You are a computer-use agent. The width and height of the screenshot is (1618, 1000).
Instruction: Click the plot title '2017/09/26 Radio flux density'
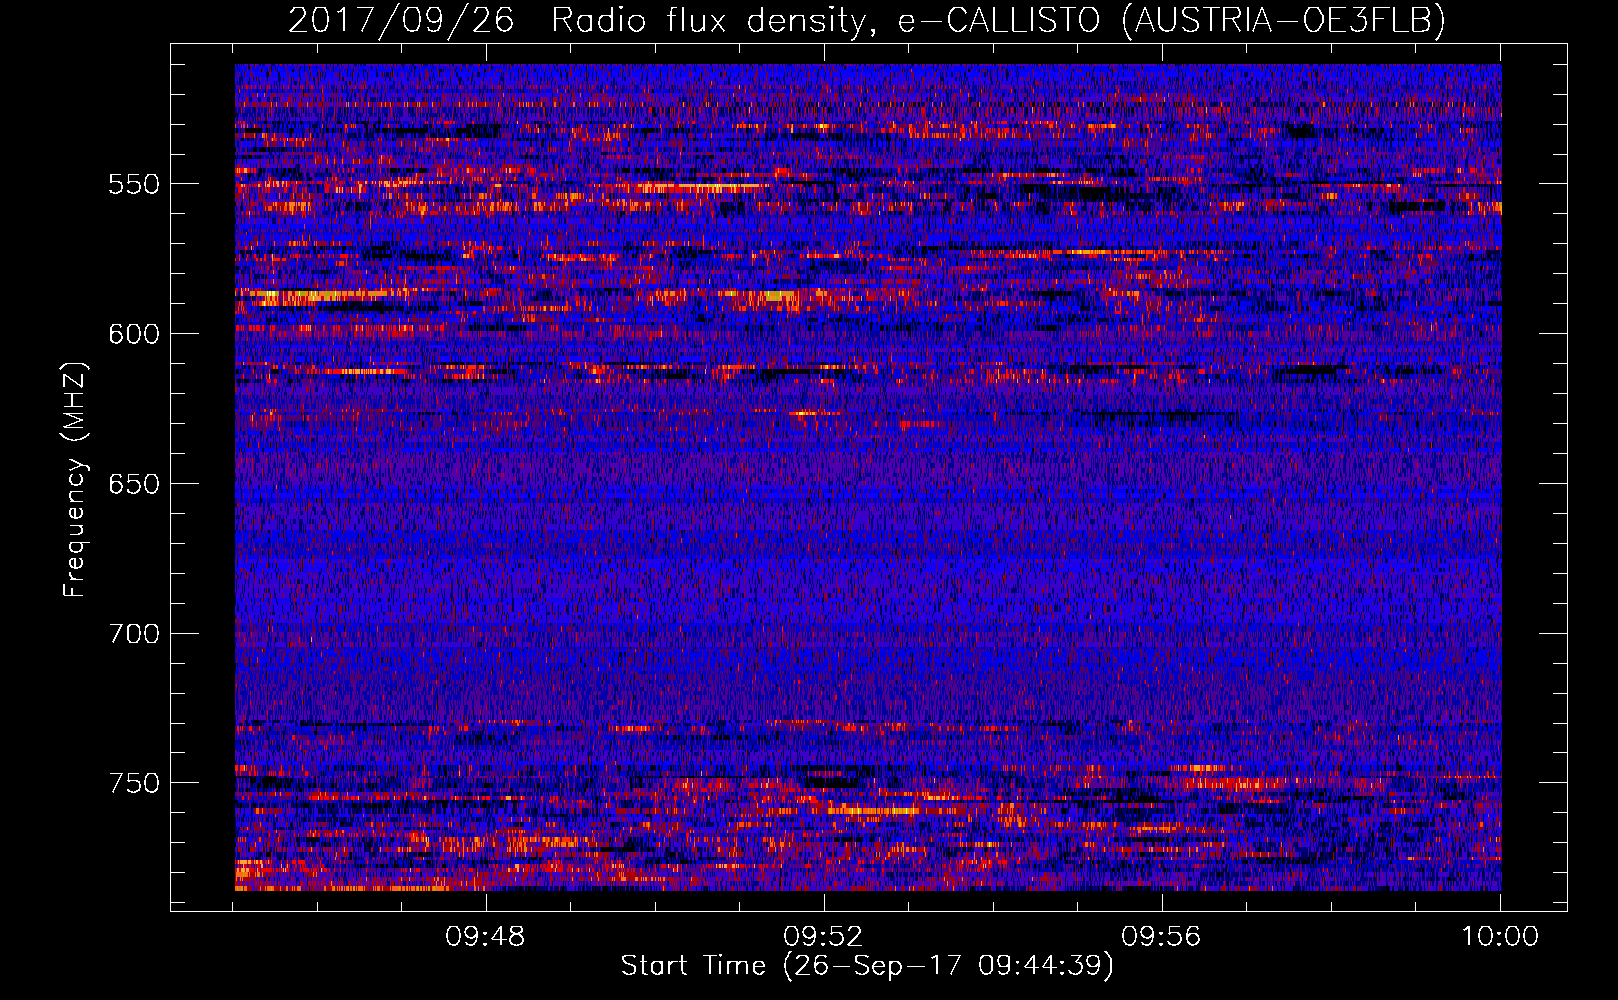point(866,21)
